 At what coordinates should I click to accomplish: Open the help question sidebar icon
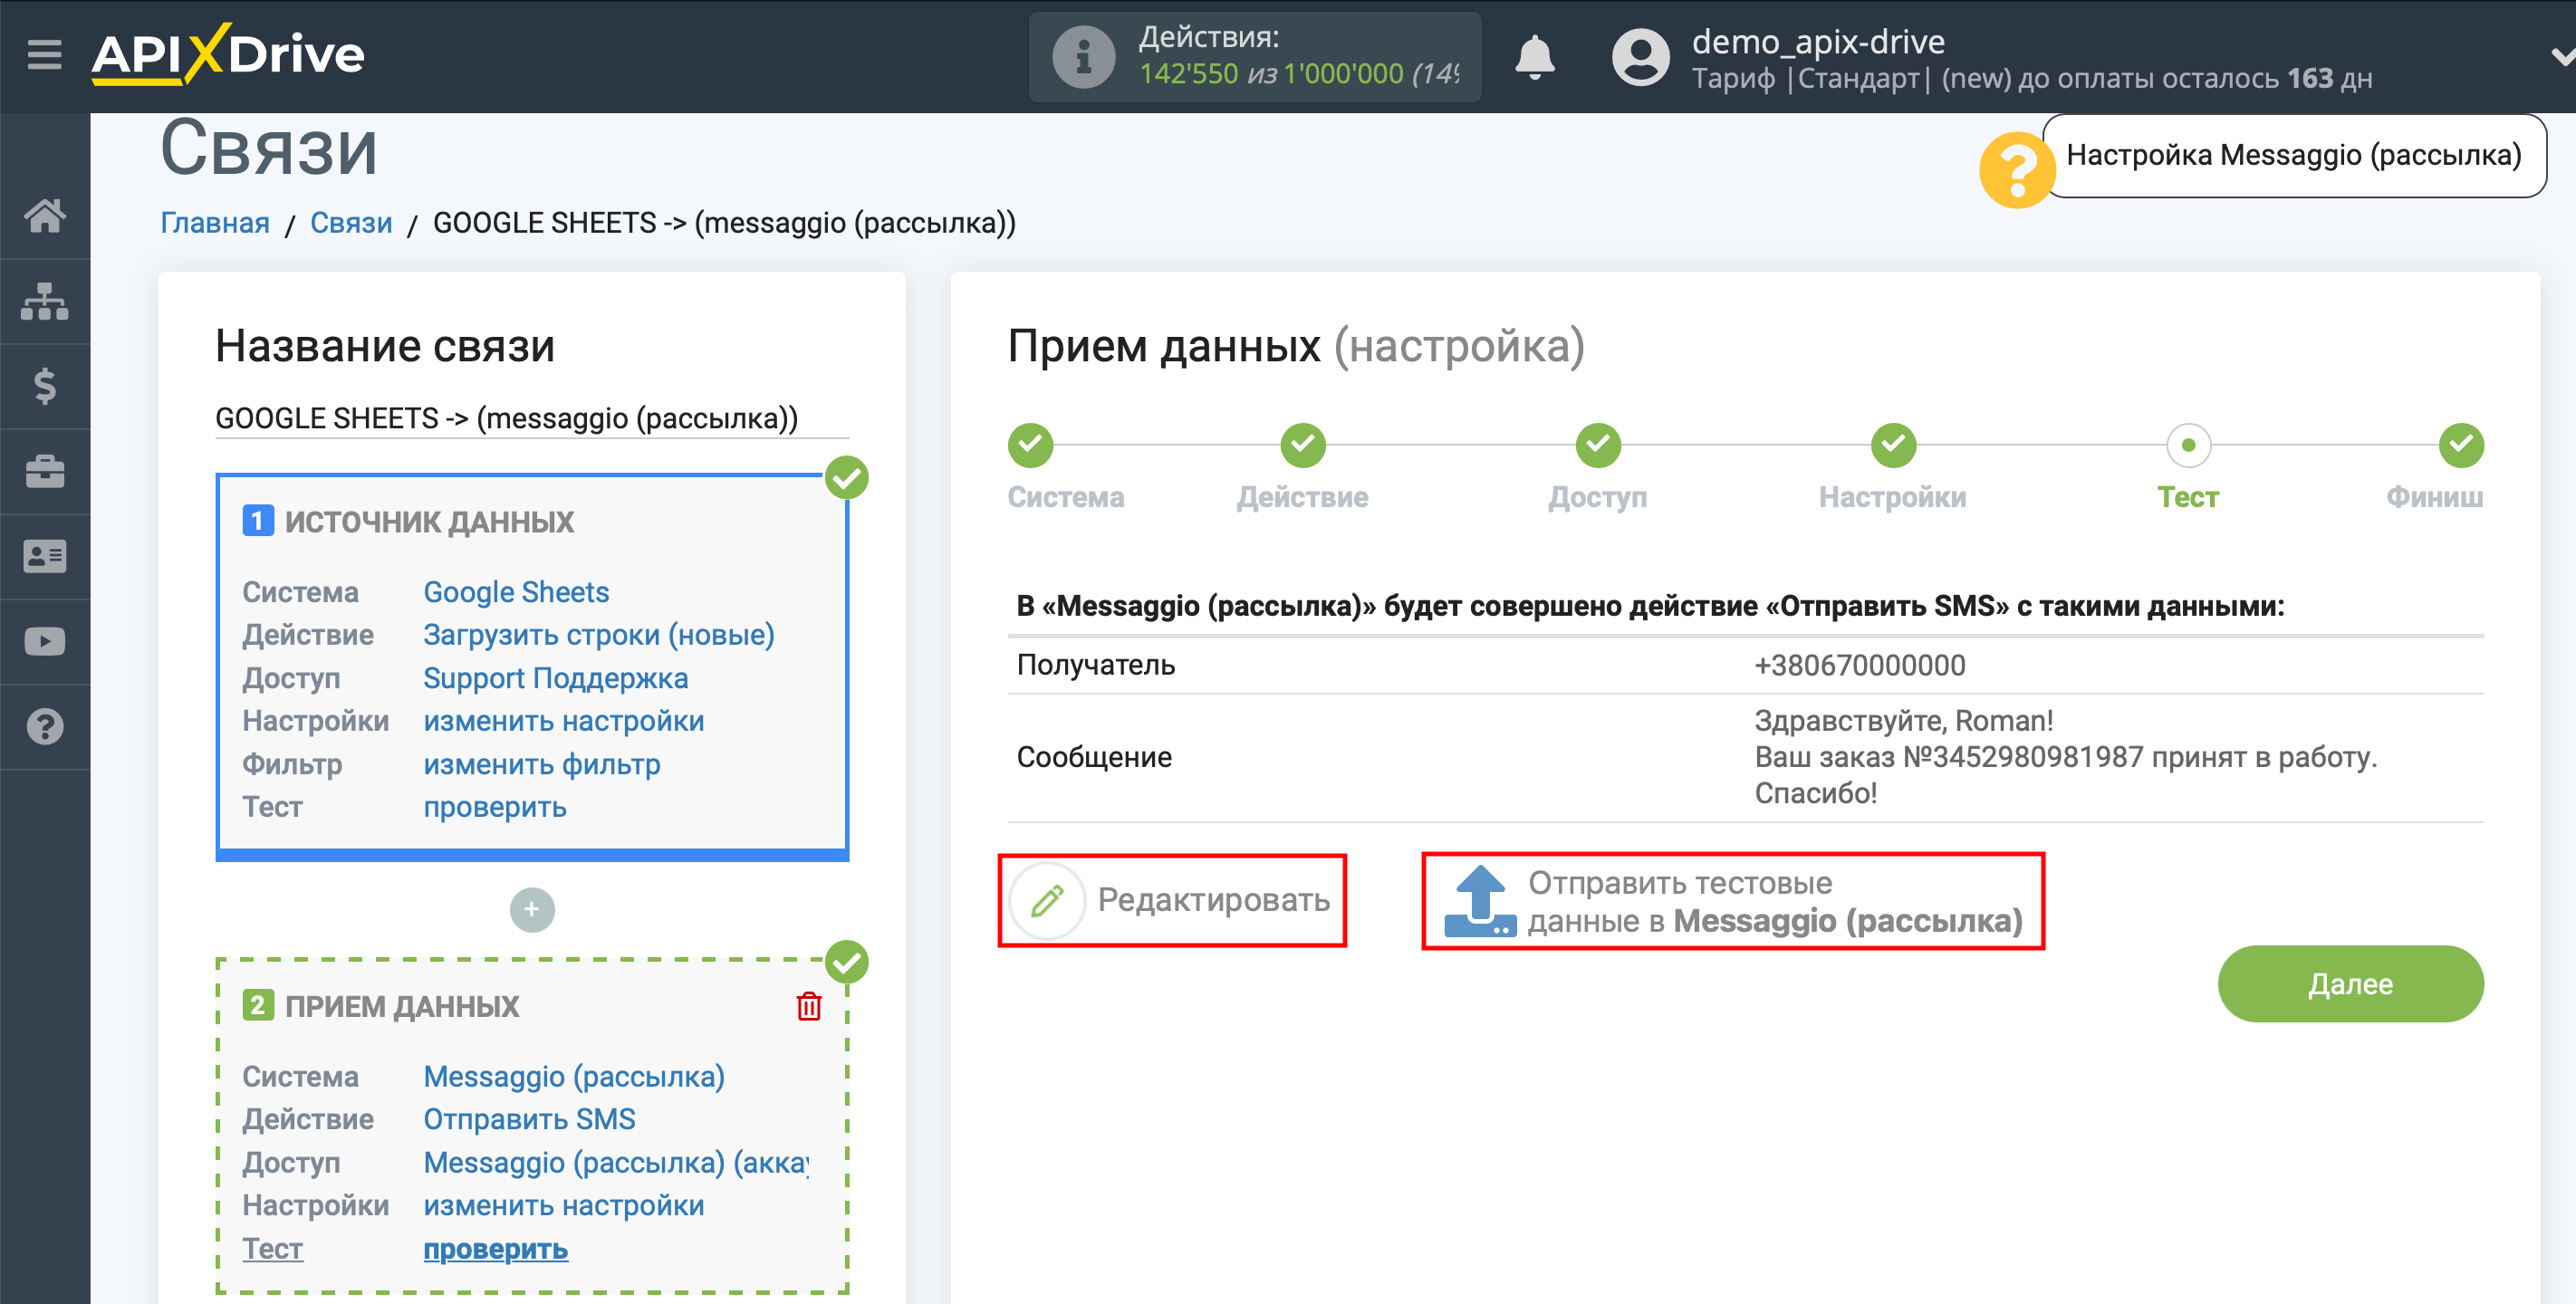[45, 727]
